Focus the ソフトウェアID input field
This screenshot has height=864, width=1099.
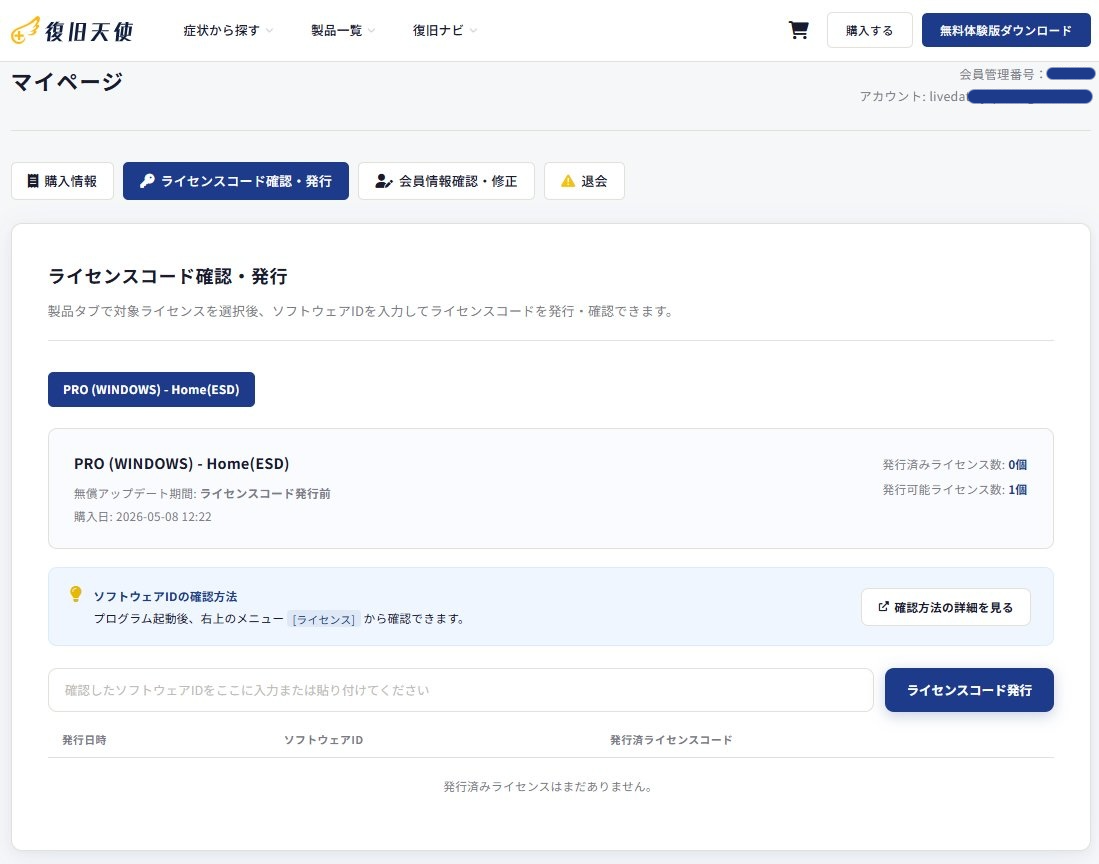tap(460, 690)
